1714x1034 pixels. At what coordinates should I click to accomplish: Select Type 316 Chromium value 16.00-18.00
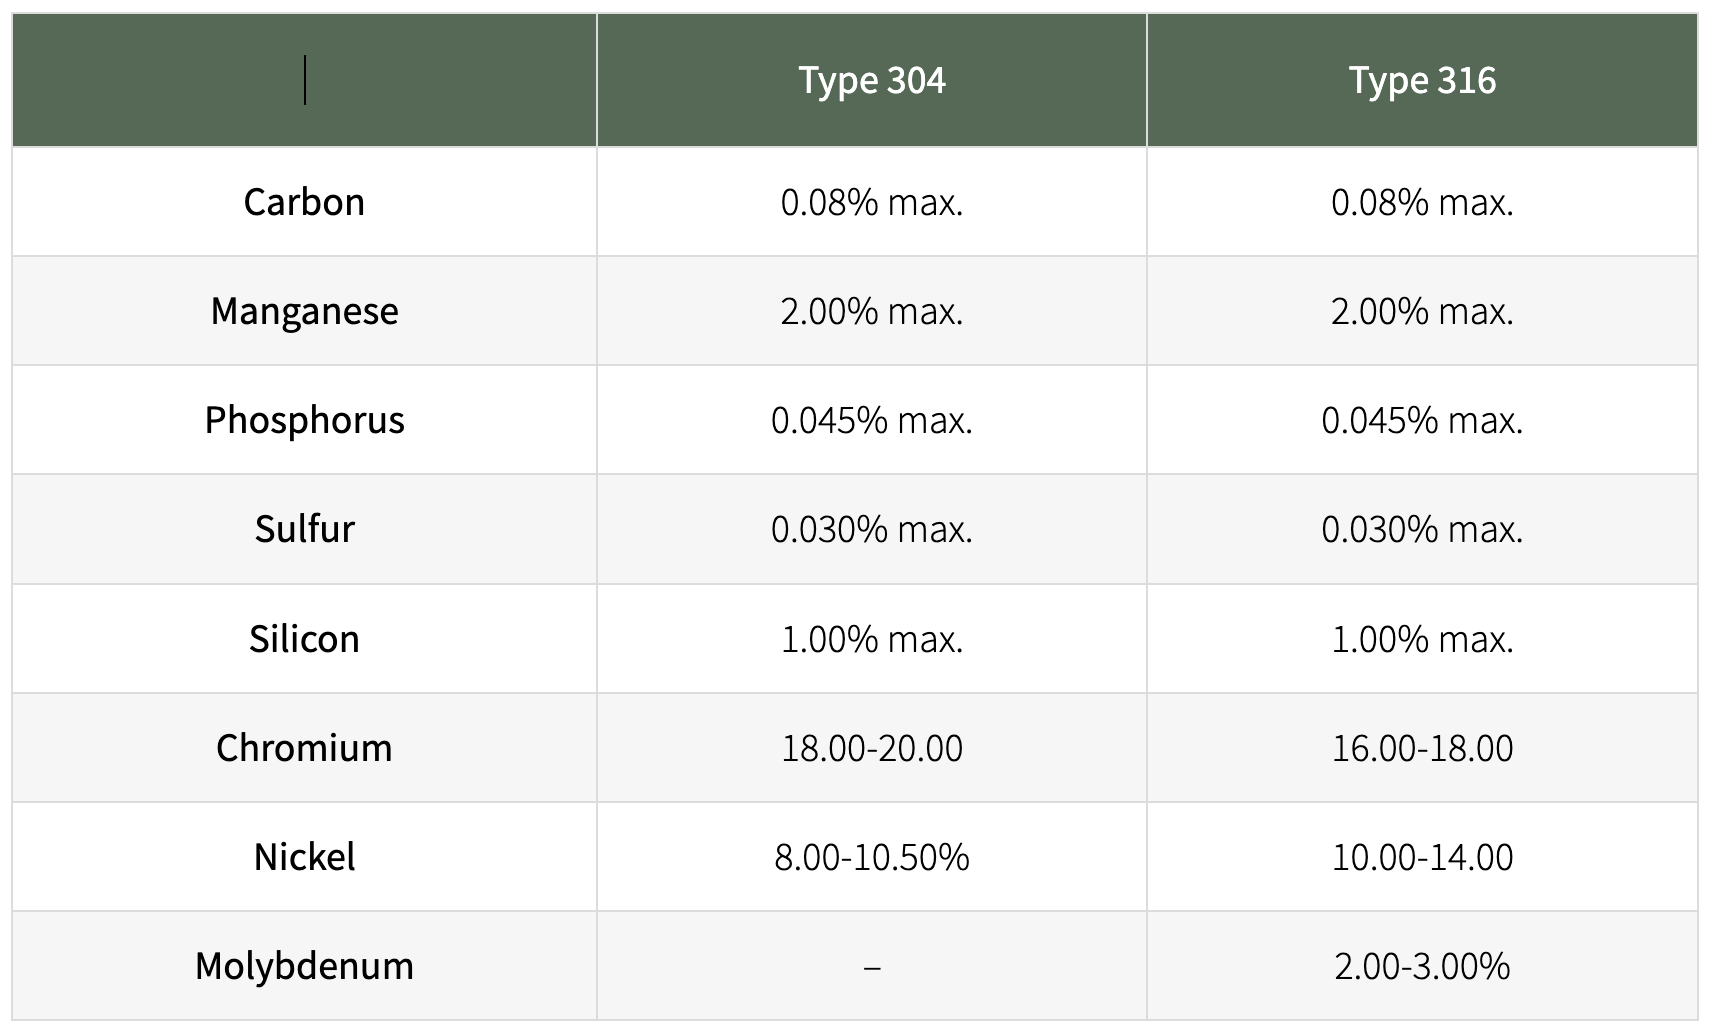click(1421, 748)
